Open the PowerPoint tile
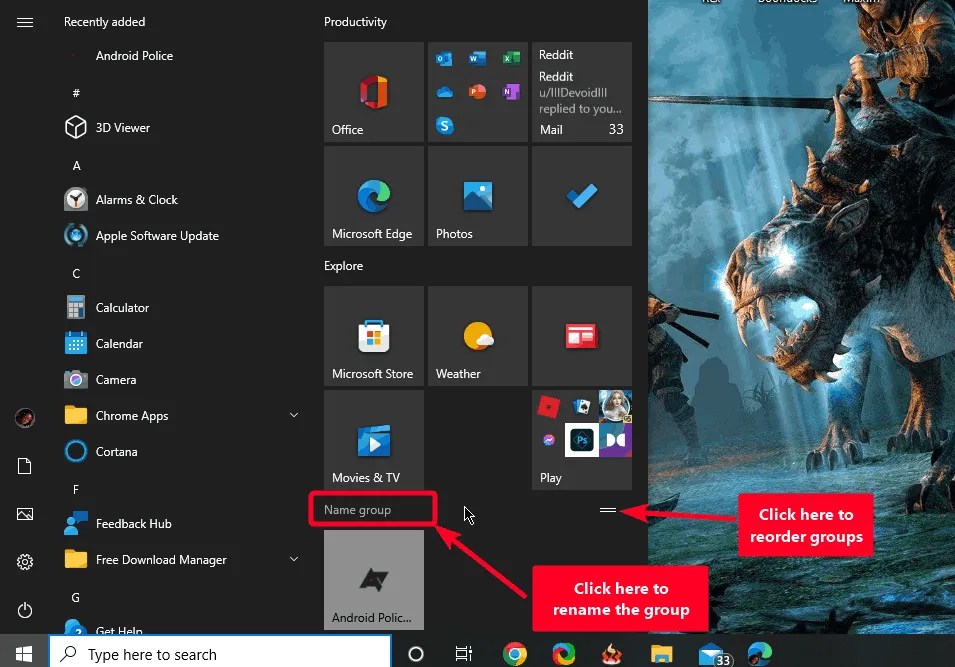The image size is (955, 667). pos(477,92)
